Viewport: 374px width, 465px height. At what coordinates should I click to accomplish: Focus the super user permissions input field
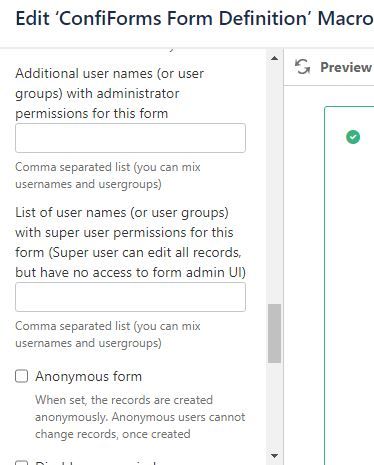130,297
